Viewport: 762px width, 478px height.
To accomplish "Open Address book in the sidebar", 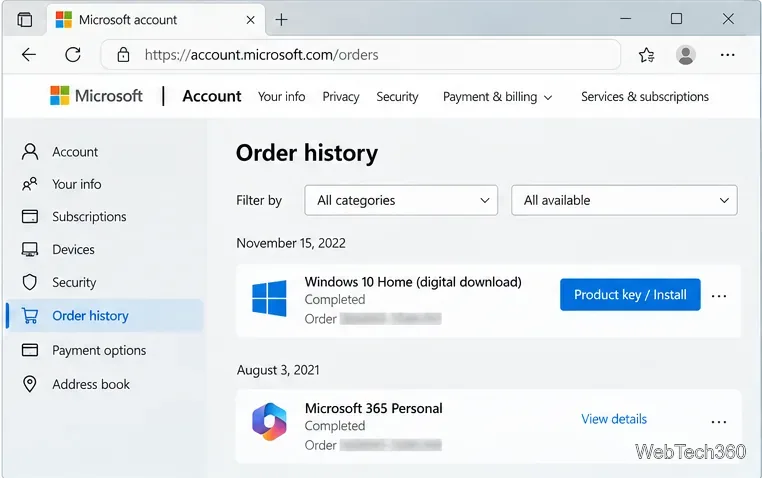I will [104, 384].
